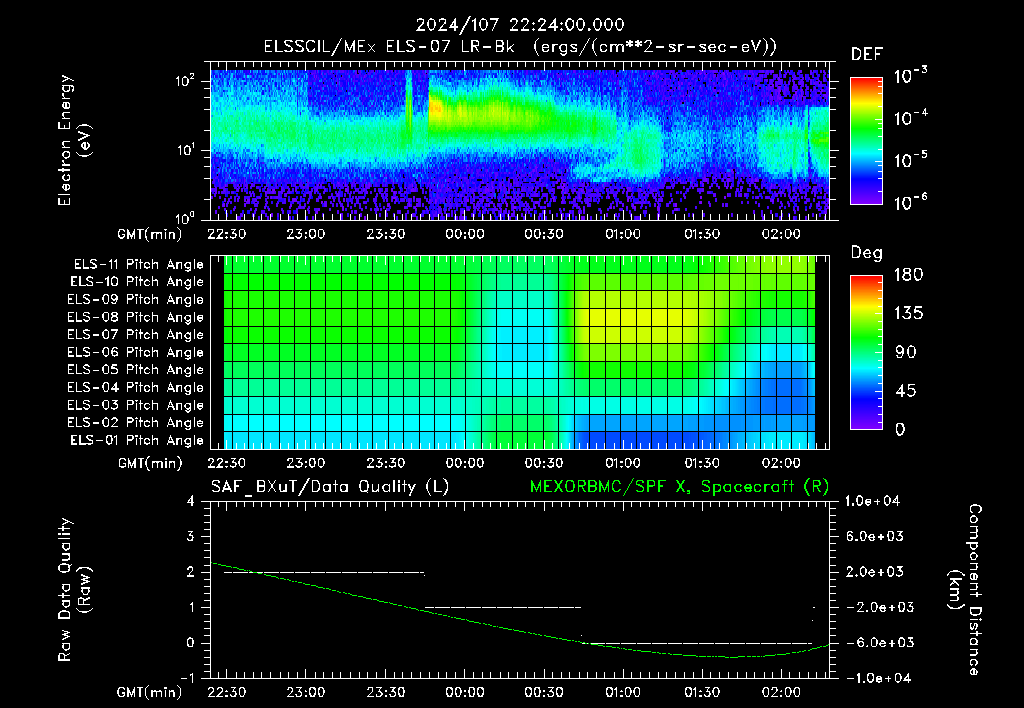Select the ELSSCIL/MEx ELS-07 LR-Bk plot title

pyautogui.click(x=520, y=47)
